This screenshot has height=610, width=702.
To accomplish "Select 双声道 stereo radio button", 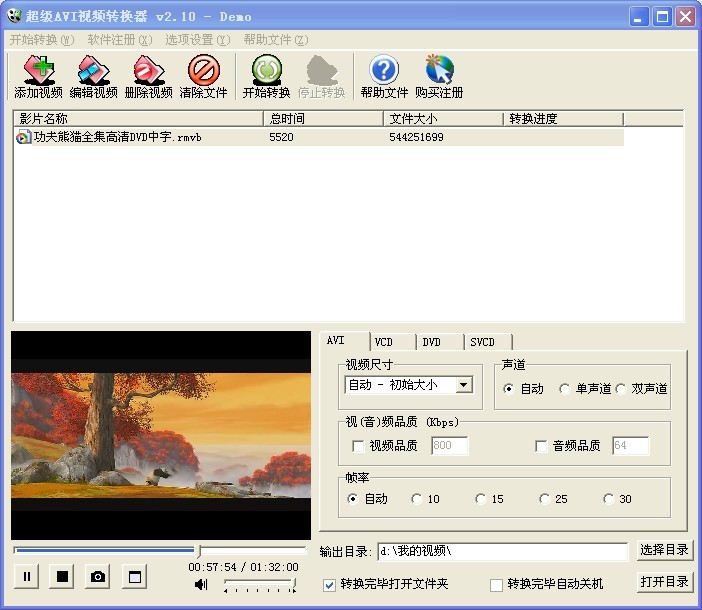I will point(621,388).
